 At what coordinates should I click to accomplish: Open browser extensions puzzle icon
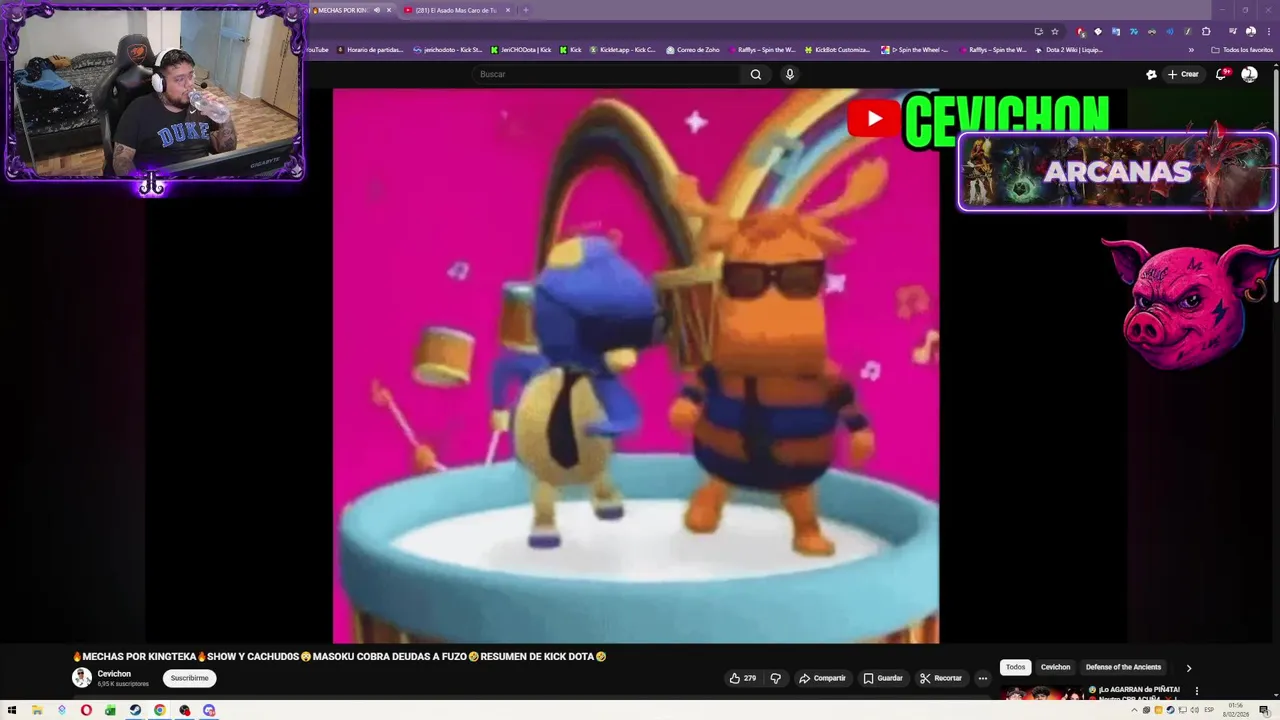click(1206, 31)
